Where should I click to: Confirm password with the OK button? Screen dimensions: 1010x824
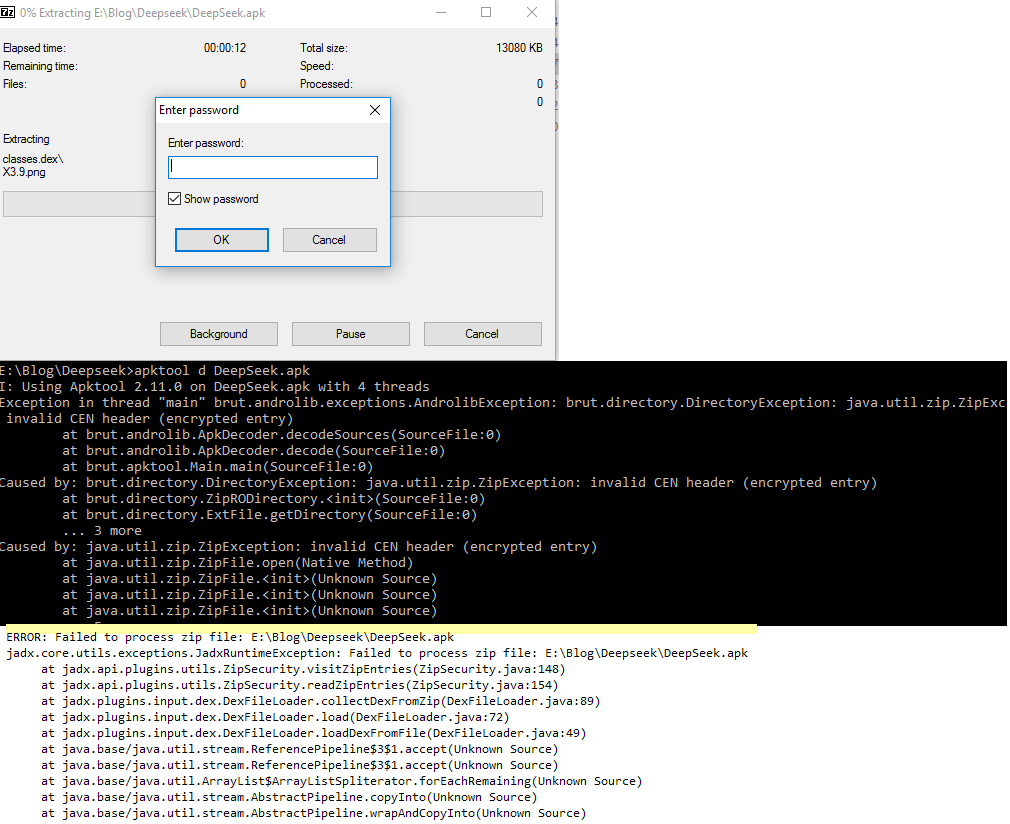tap(222, 240)
